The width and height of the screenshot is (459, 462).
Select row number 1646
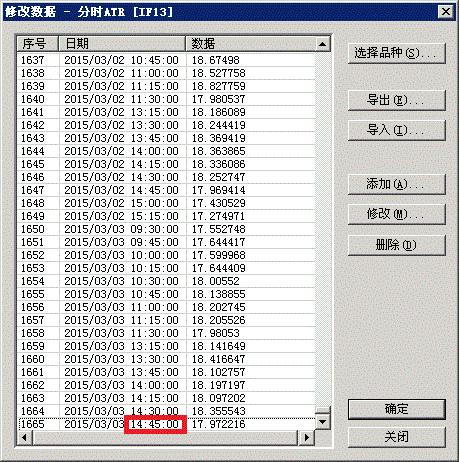(x=33, y=177)
